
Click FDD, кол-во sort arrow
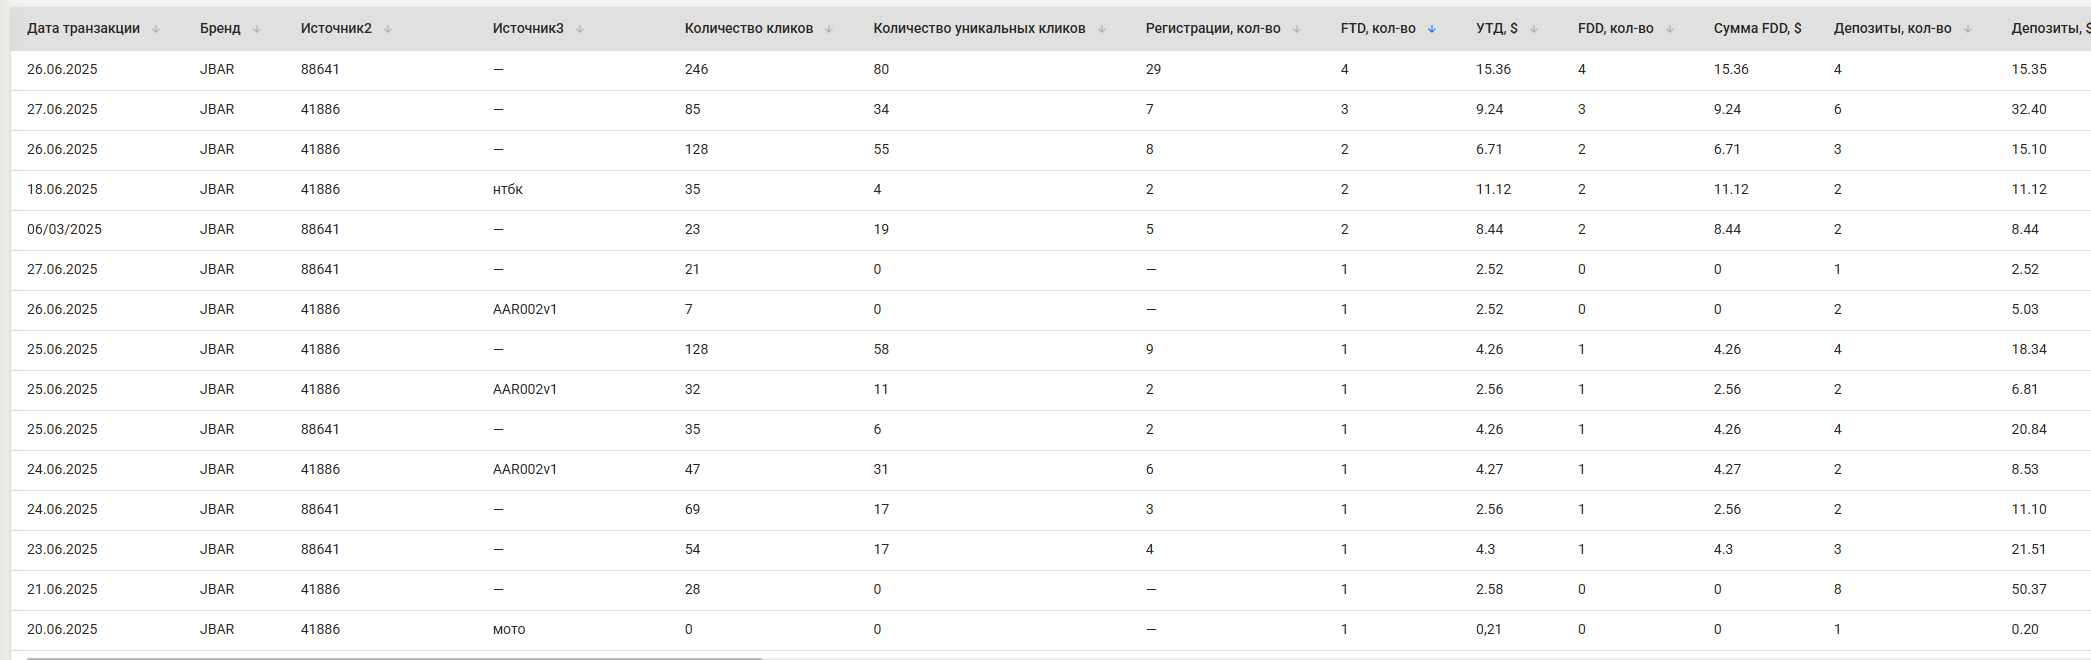[1670, 29]
